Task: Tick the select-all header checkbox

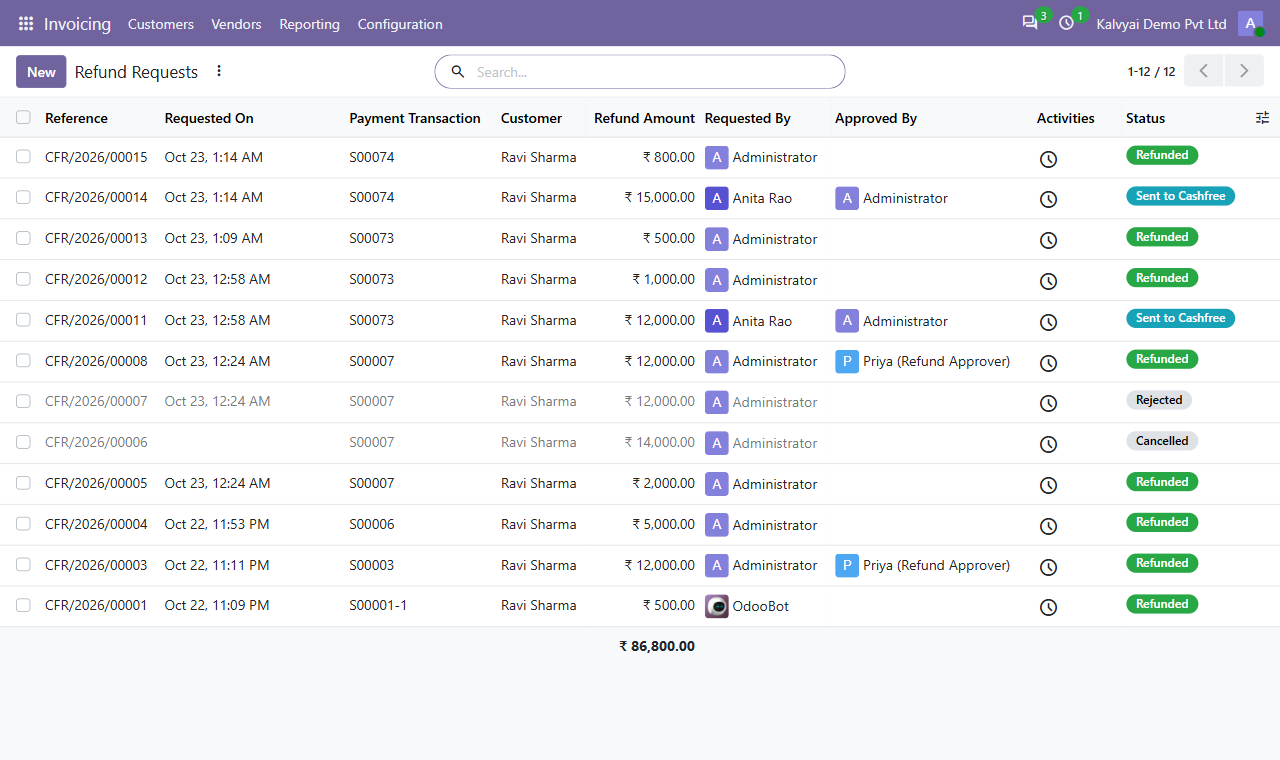Action: 23,117
